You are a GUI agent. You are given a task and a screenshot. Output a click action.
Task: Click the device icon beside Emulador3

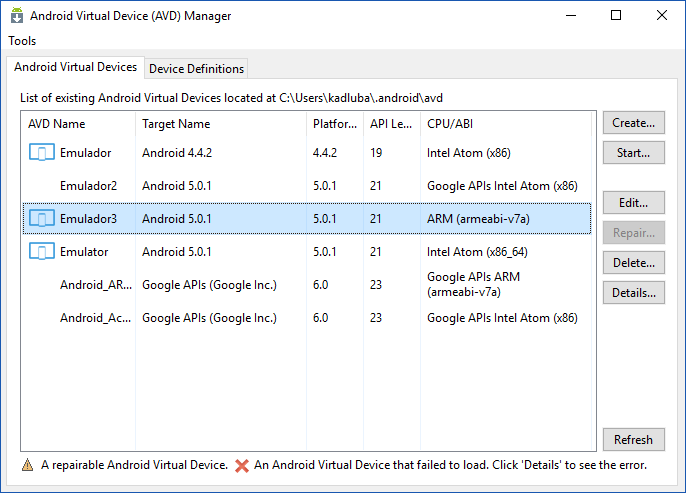coord(42,218)
